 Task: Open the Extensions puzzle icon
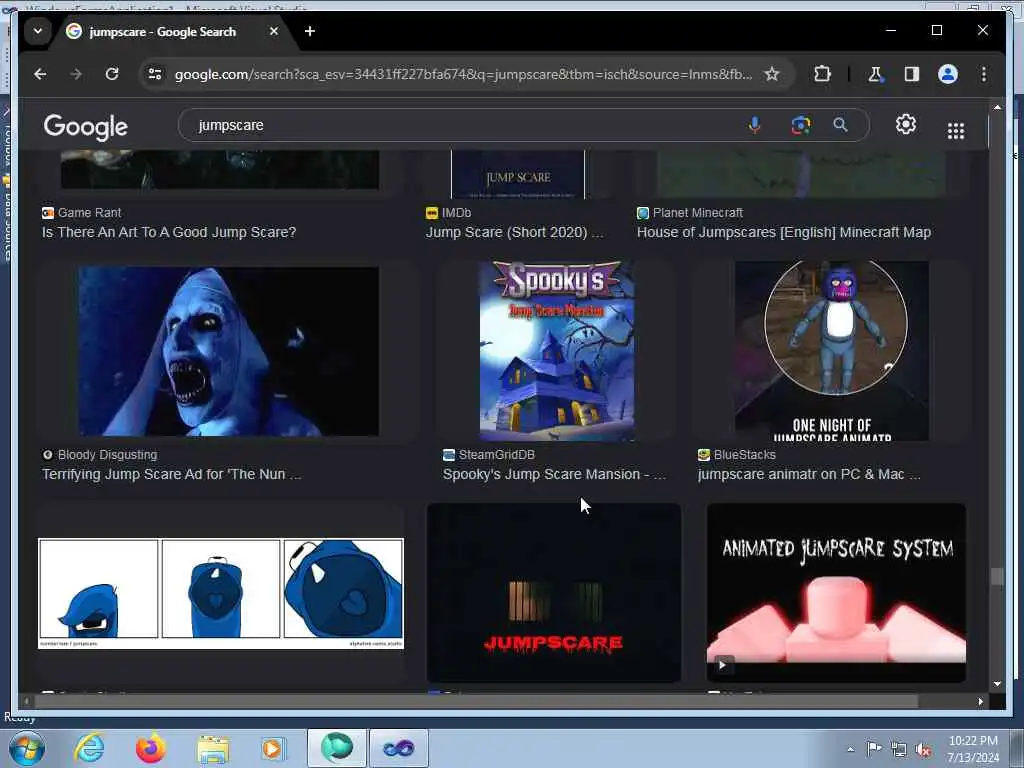click(822, 74)
